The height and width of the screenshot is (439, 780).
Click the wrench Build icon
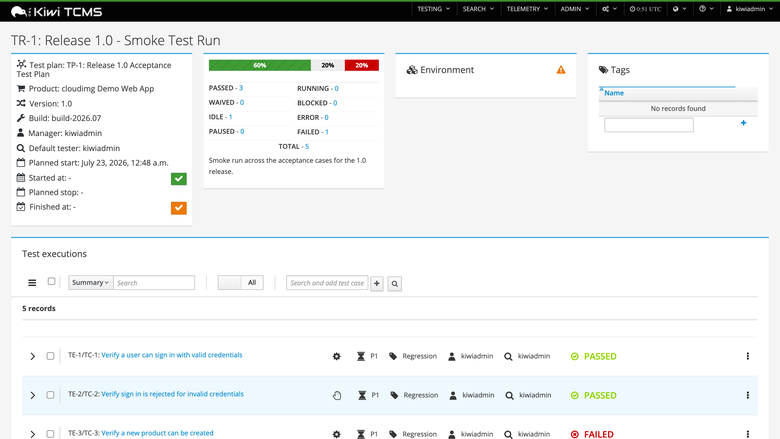coord(20,118)
